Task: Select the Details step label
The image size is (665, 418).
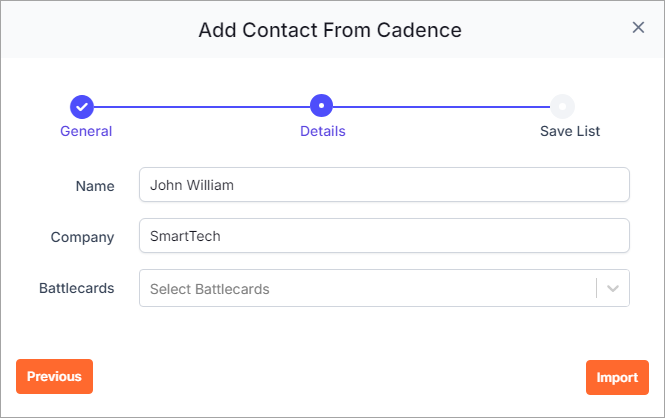Action: click(x=323, y=131)
